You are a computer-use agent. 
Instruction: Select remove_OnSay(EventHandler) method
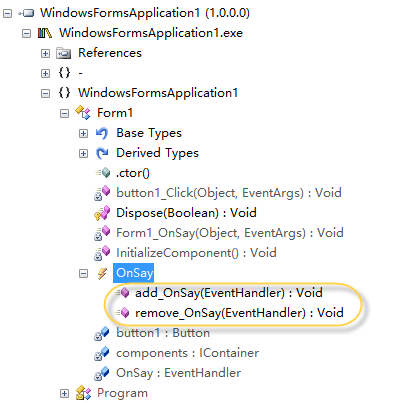click(239, 313)
